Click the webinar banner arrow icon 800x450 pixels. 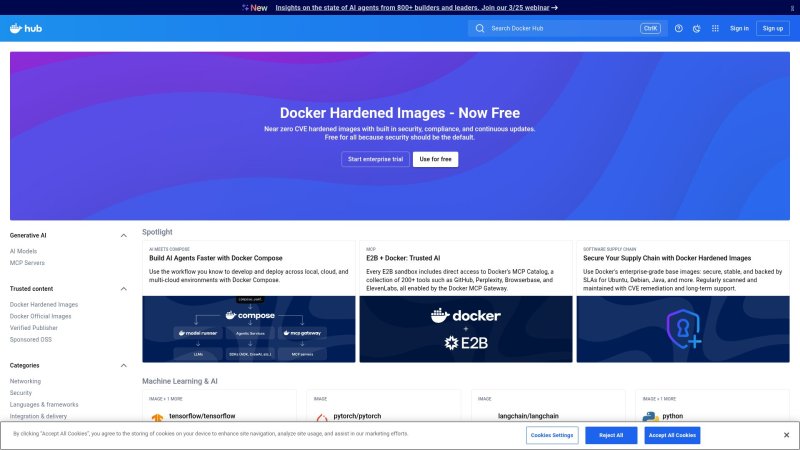[555, 8]
